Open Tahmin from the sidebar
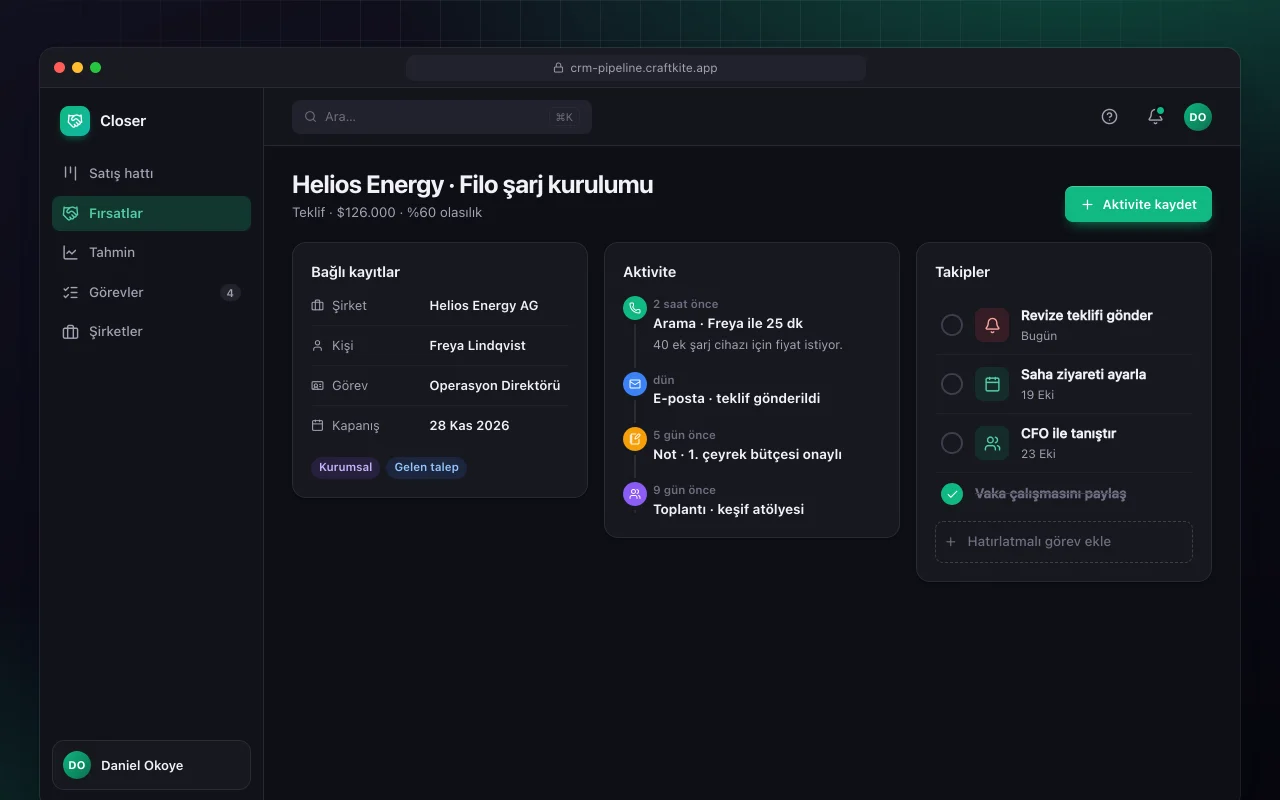The width and height of the screenshot is (1280, 800). [151, 253]
